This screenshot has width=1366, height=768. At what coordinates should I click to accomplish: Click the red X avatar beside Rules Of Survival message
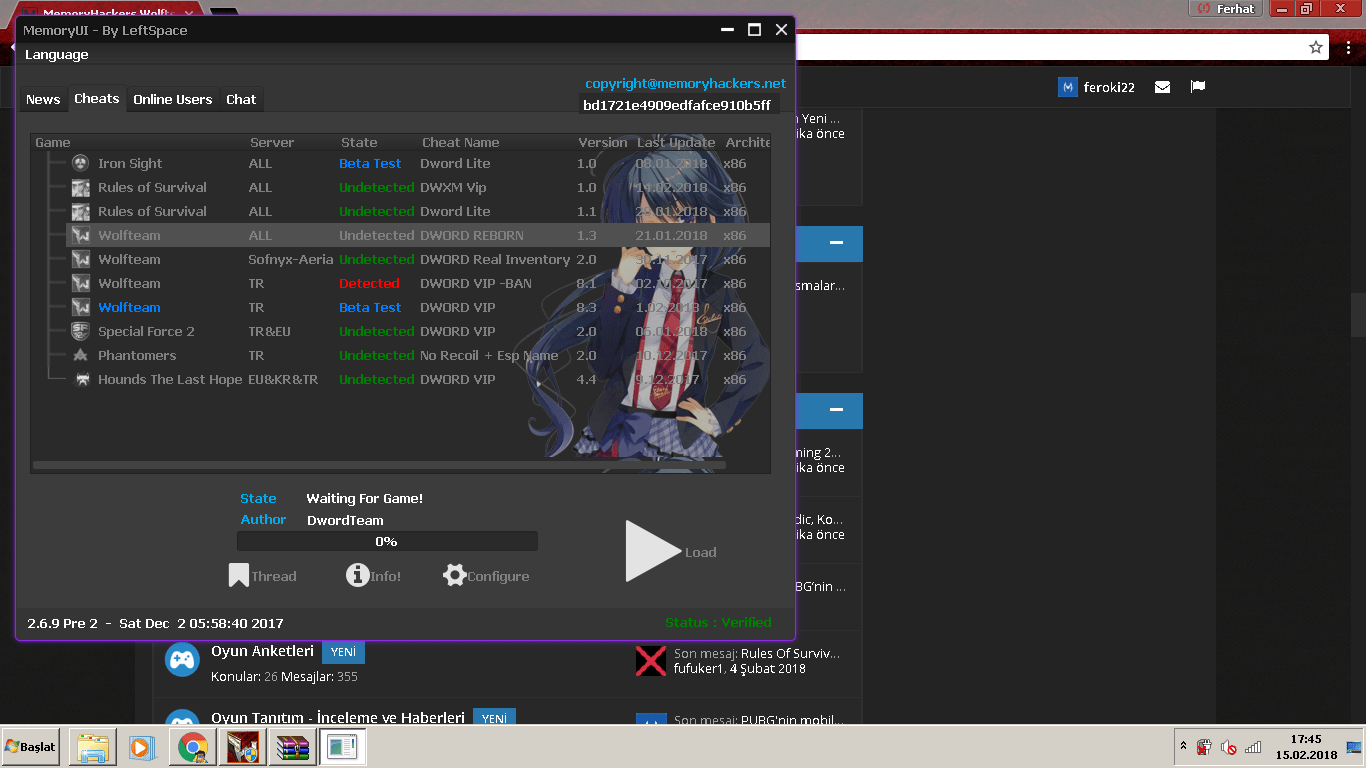click(x=651, y=660)
